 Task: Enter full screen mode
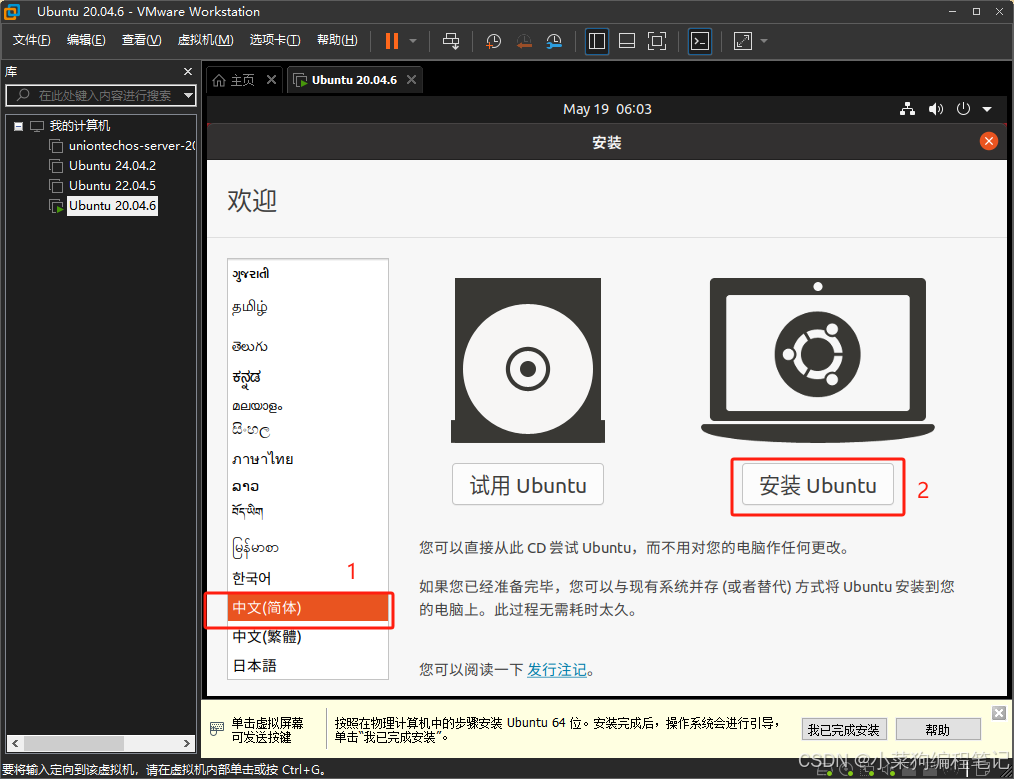[x=657, y=41]
